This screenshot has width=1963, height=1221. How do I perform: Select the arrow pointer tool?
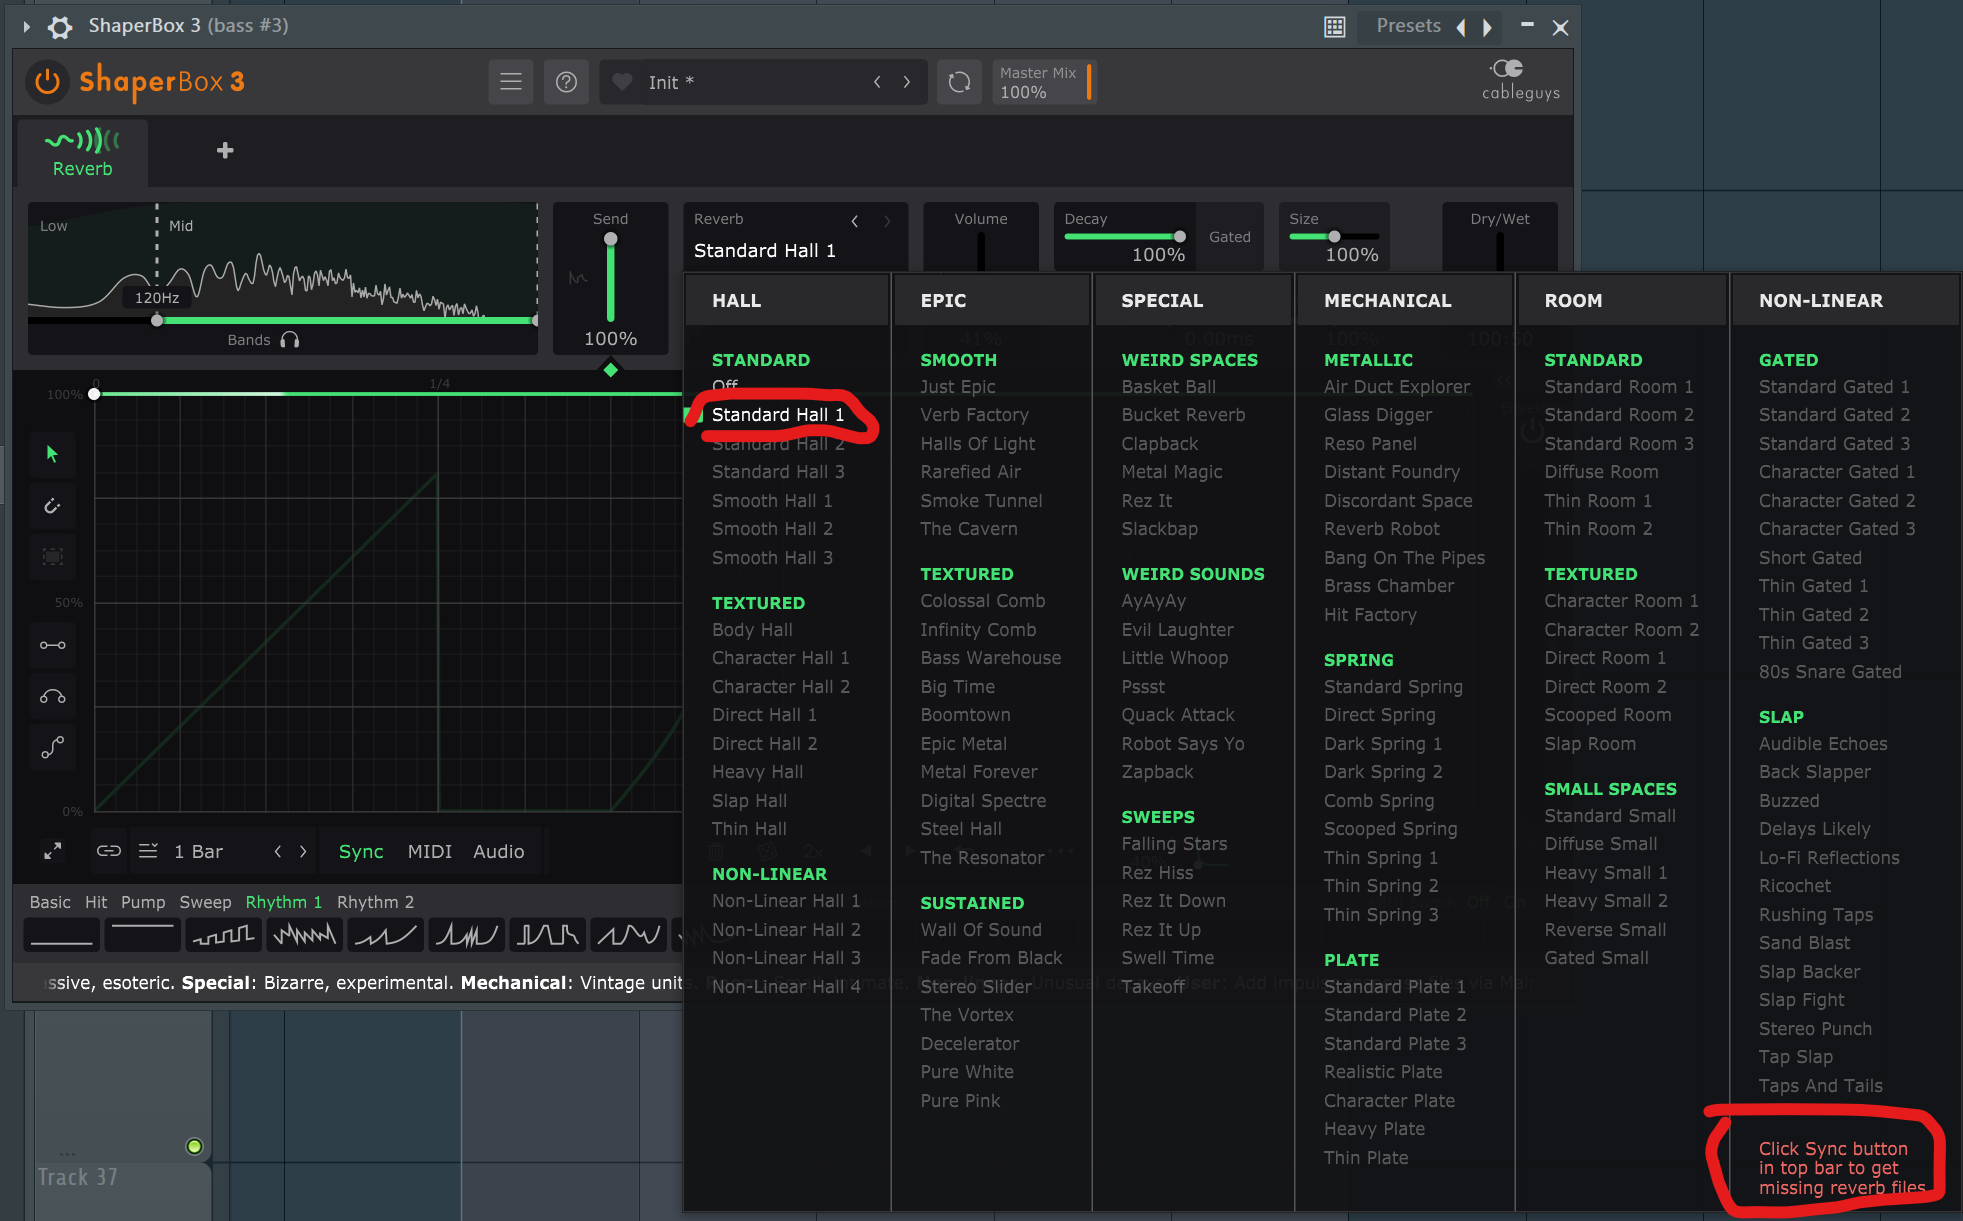pyautogui.click(x=52, y=454)
